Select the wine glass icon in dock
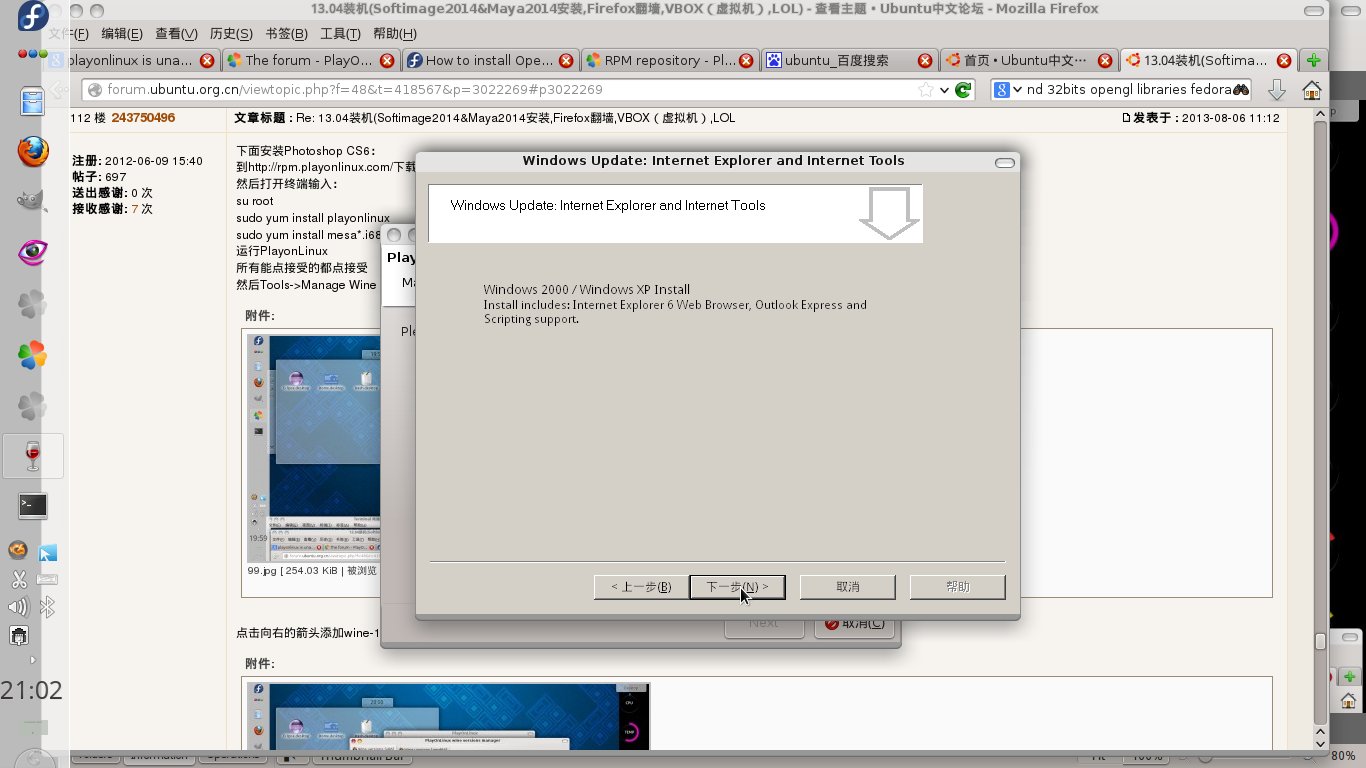The width and height of the screenshot is (1366, 768). coord(33,456)
